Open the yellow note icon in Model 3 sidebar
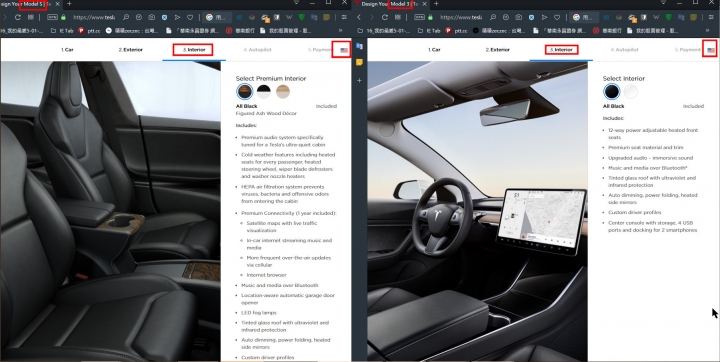Viewport: 720px width, 362px height. (x=359, y=62)
